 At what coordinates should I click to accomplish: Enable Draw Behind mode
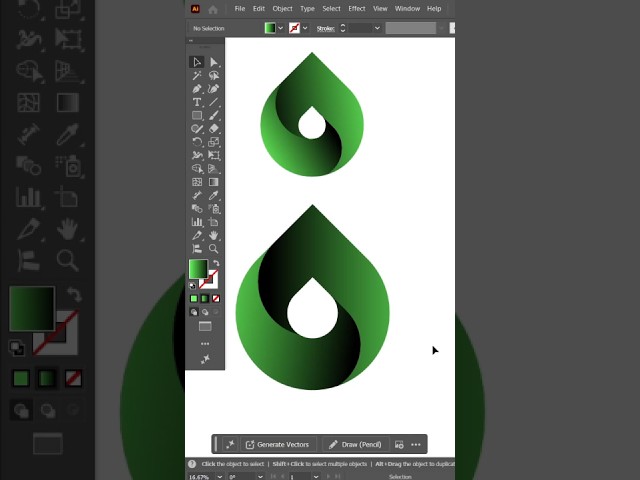[x=205, y=312]
